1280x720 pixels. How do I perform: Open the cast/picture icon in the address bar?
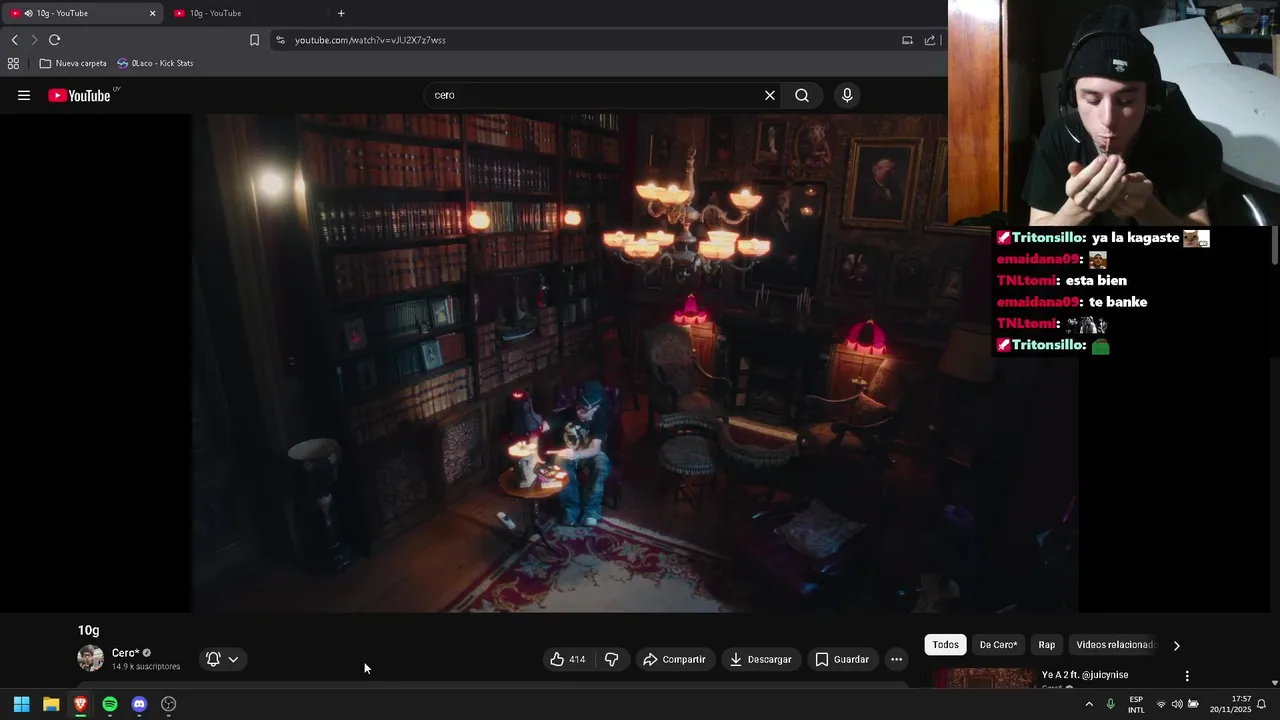click(907, 40)
